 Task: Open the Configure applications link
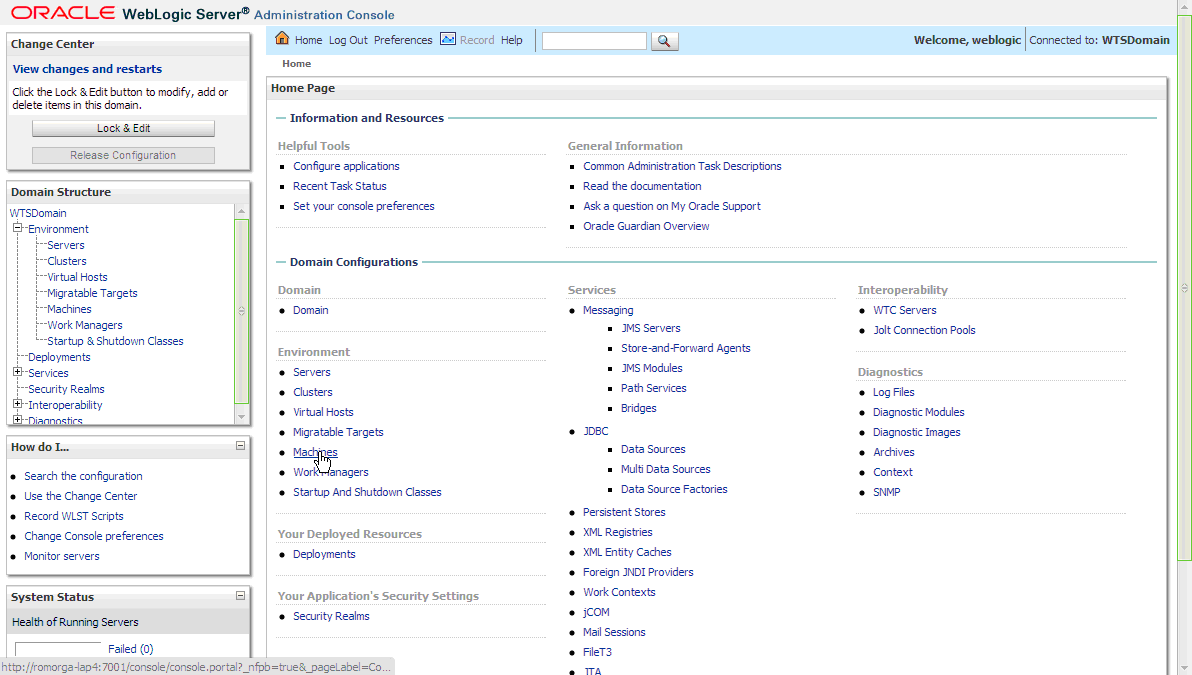(x=345, y=165)
